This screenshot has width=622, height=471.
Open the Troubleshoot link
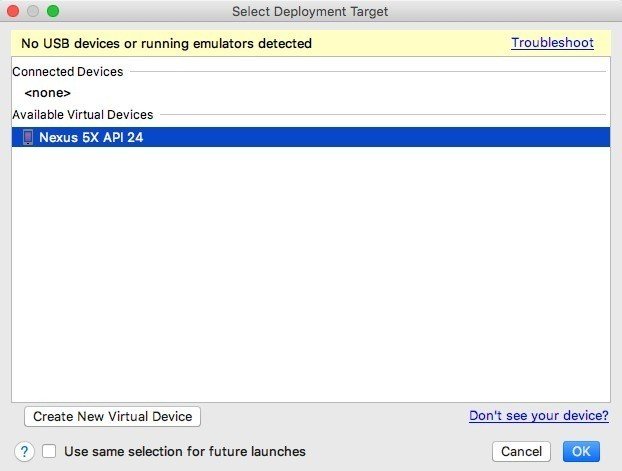tap(552, 43)
